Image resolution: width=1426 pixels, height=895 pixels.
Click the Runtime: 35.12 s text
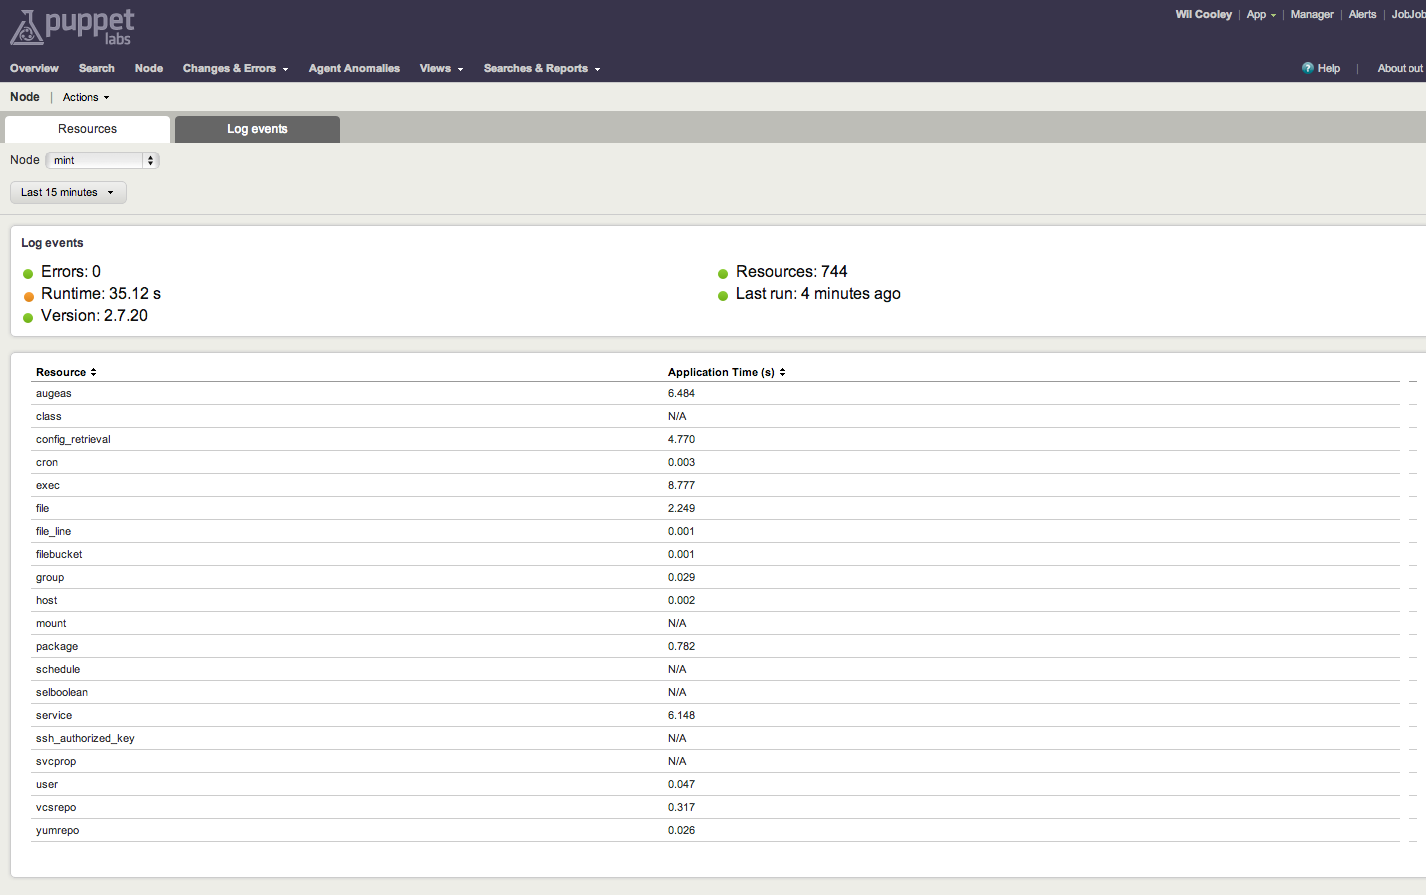coord(101,293)
